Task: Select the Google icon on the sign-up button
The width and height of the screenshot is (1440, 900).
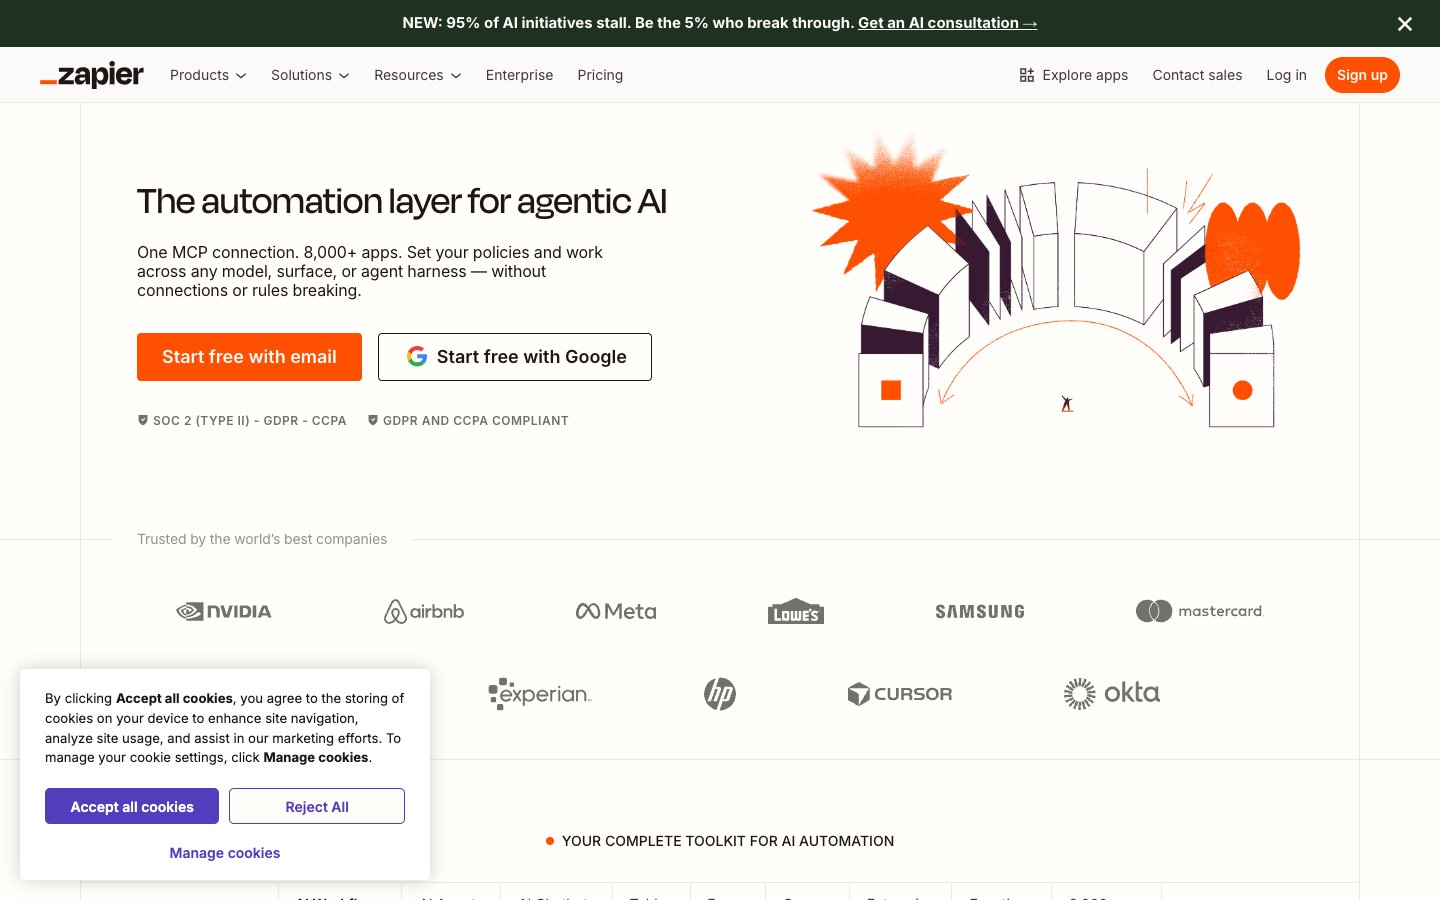Action: tap(417, 356)
